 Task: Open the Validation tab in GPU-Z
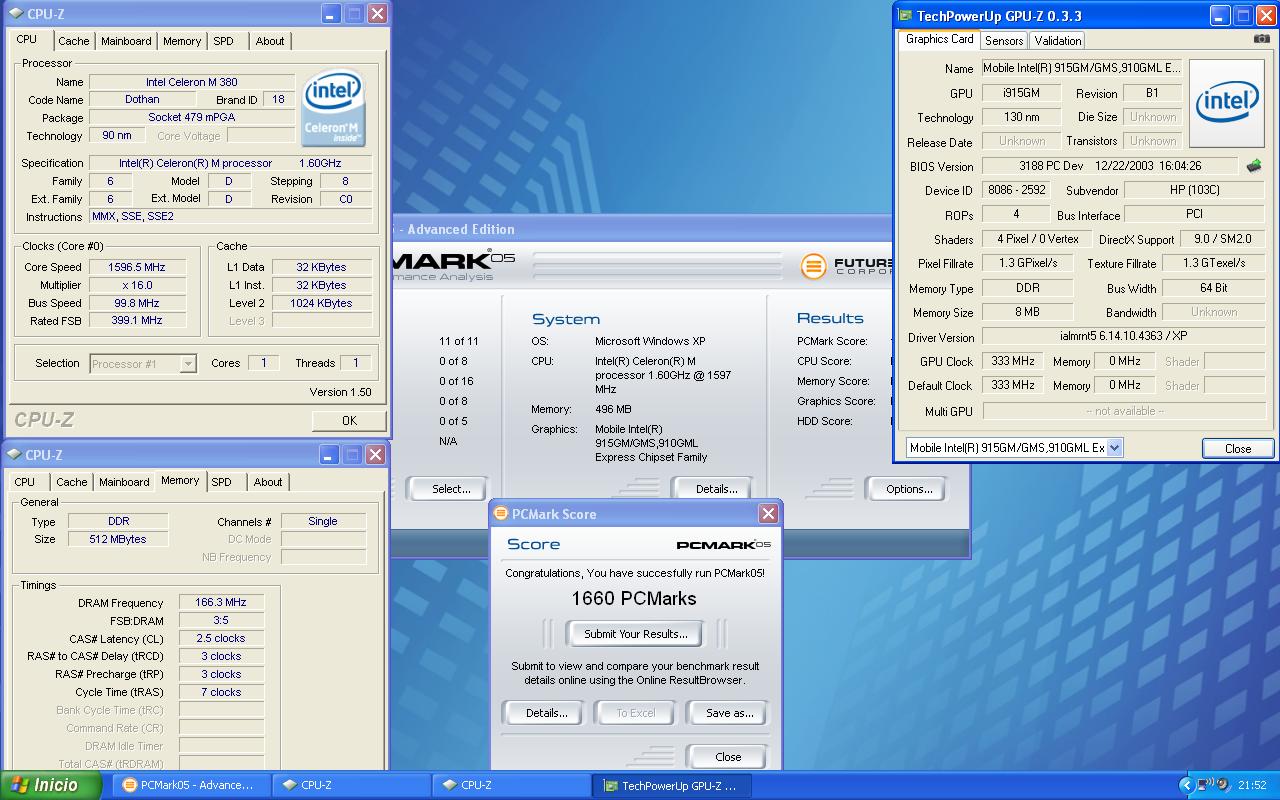(1058, 41)
